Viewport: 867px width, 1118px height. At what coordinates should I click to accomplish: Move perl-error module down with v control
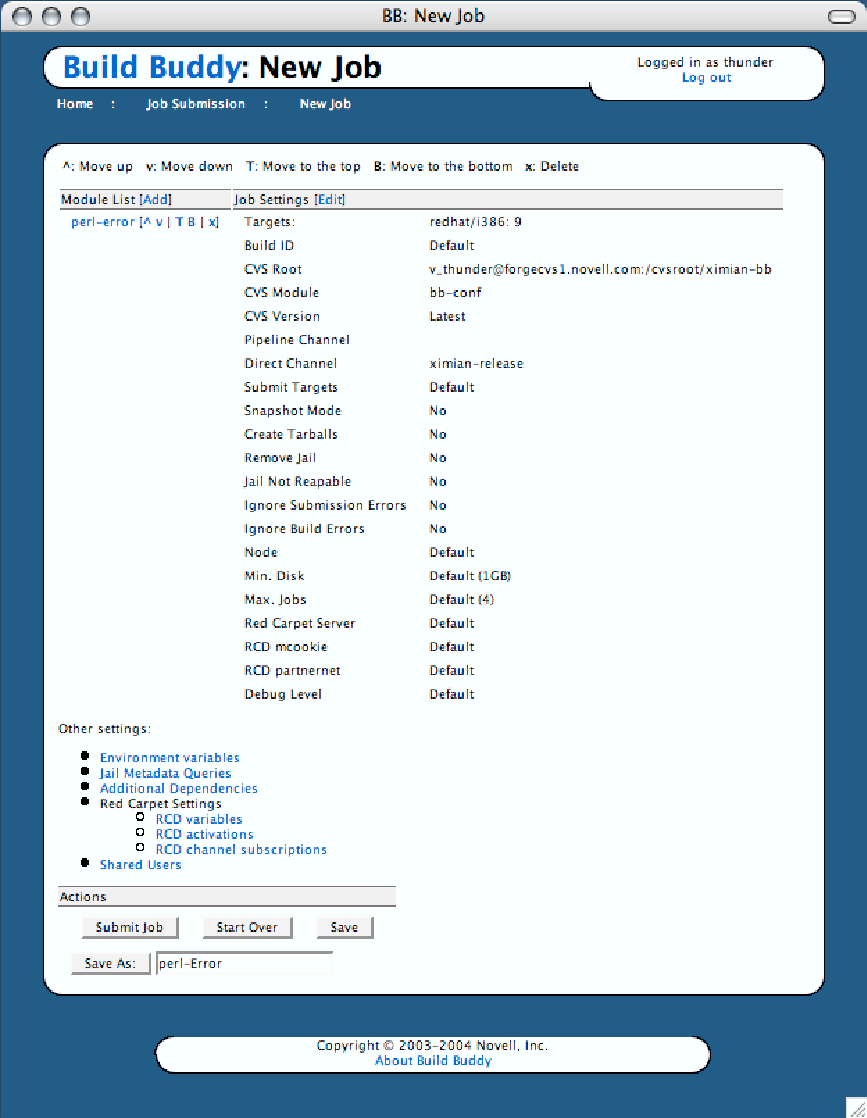(159, 222)
